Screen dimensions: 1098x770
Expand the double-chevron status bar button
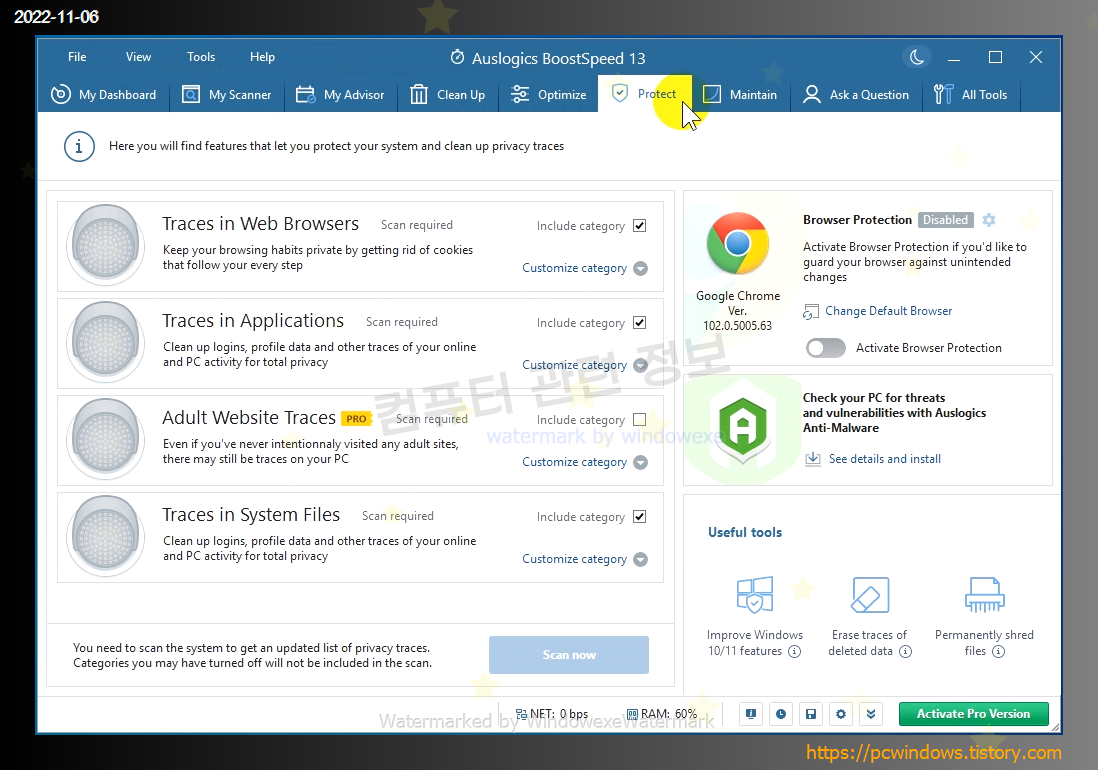871,714
